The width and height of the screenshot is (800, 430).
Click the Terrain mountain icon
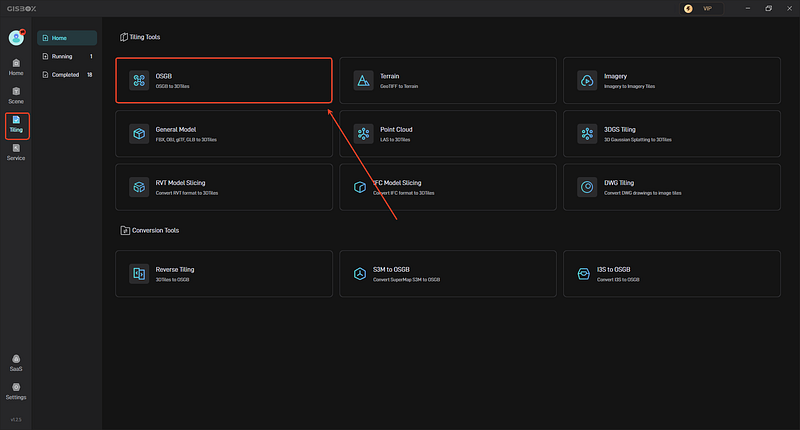point(363,81)
